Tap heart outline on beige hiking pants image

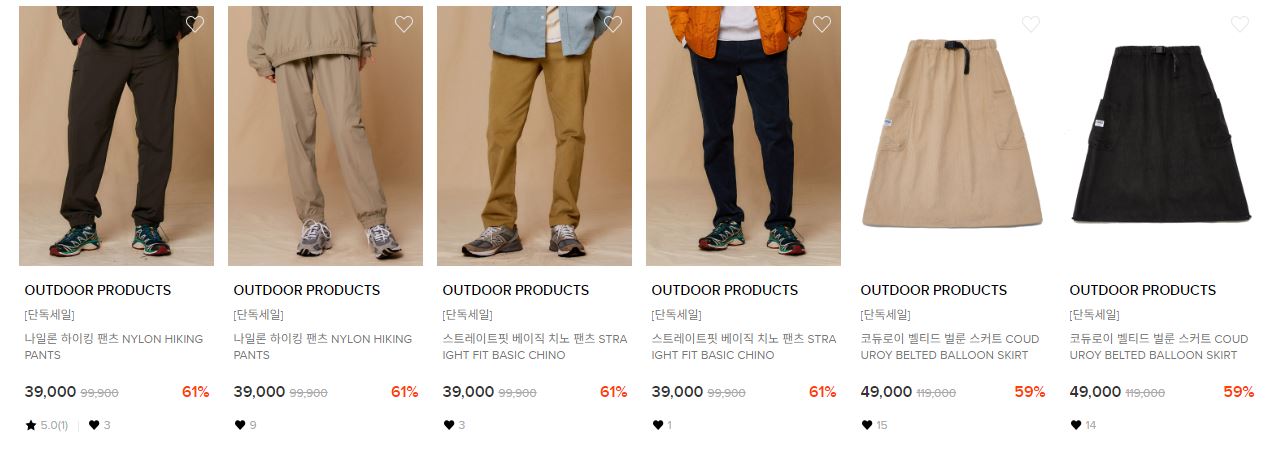click(404, 24)
